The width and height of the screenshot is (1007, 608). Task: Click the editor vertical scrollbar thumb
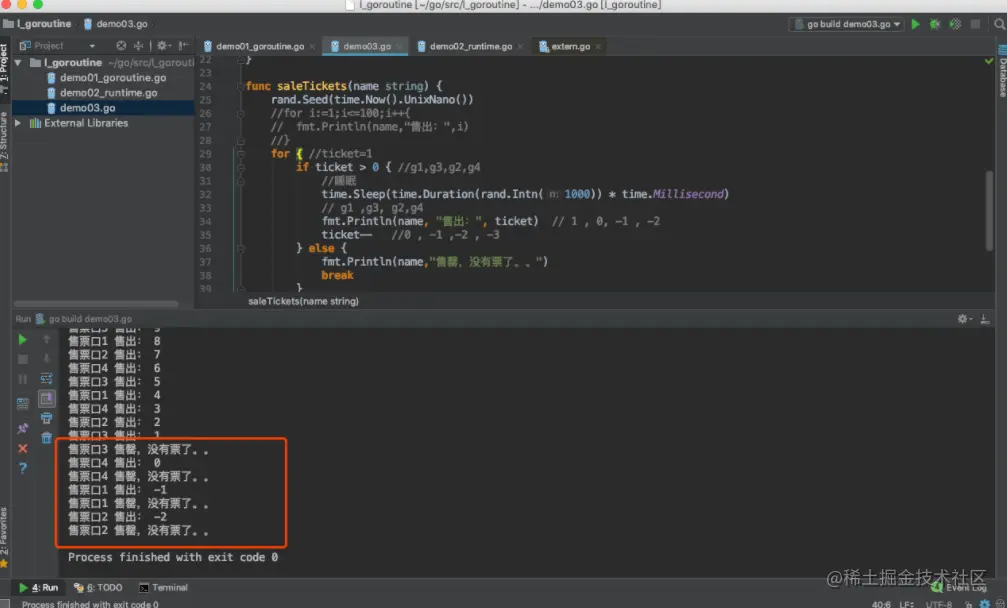(989, 211)
